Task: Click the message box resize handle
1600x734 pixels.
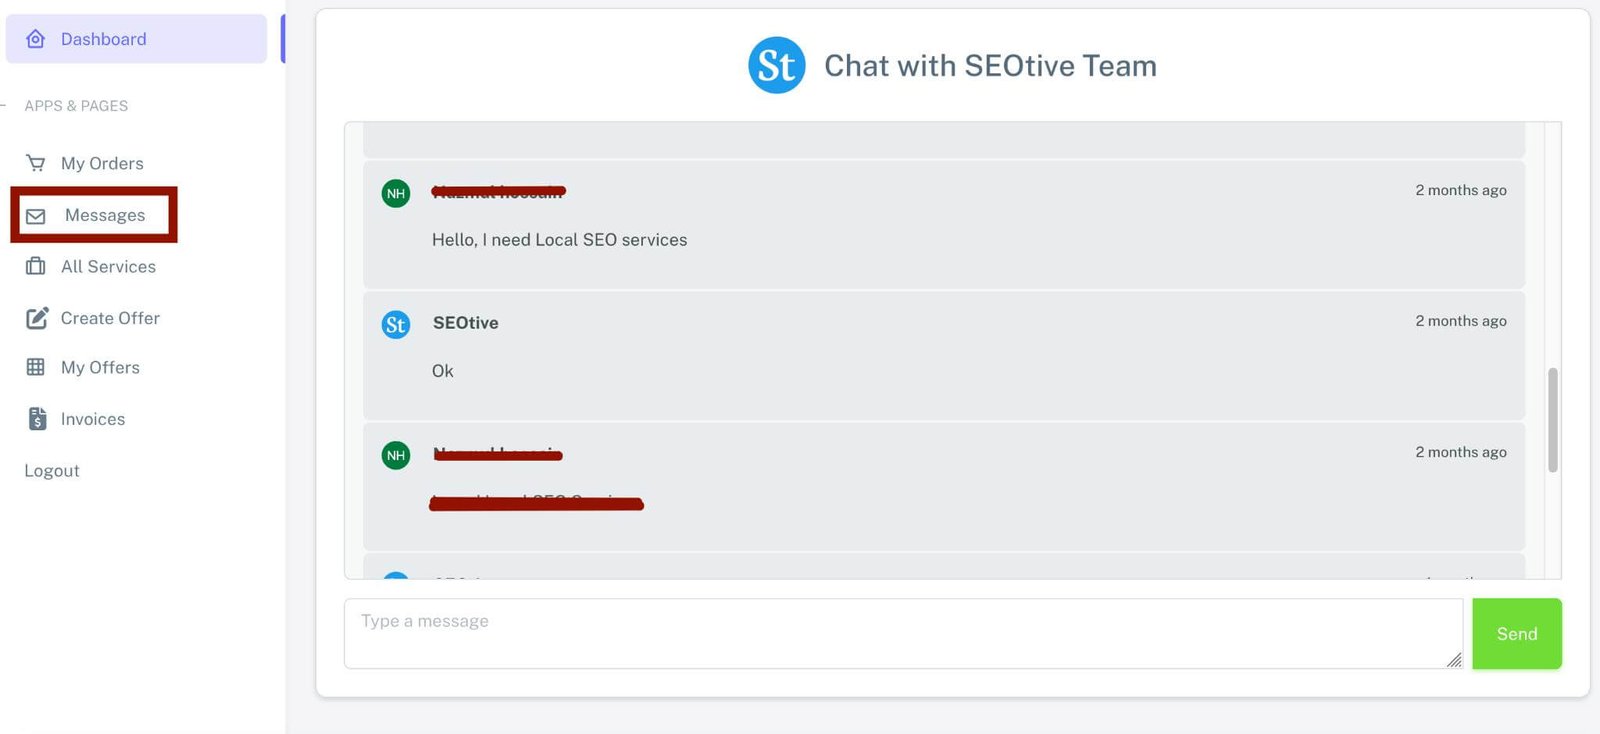Action: 1454,660
